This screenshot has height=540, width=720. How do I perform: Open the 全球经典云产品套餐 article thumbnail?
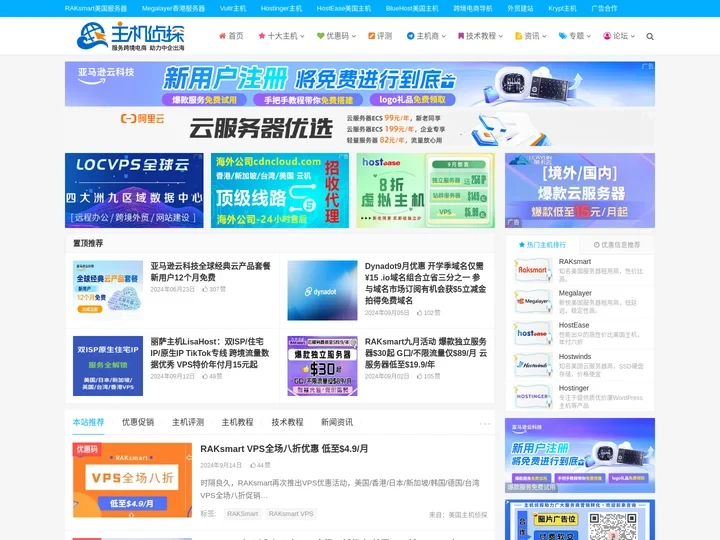108,290
